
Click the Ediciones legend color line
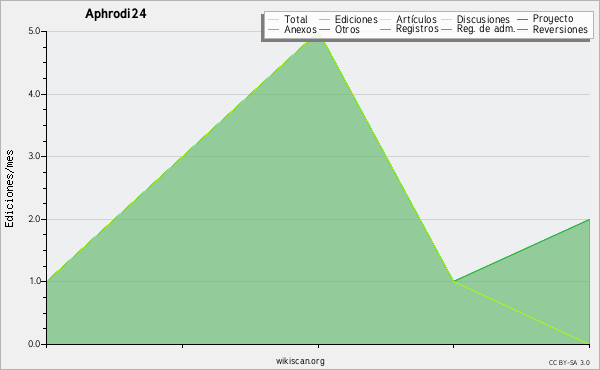324,20
